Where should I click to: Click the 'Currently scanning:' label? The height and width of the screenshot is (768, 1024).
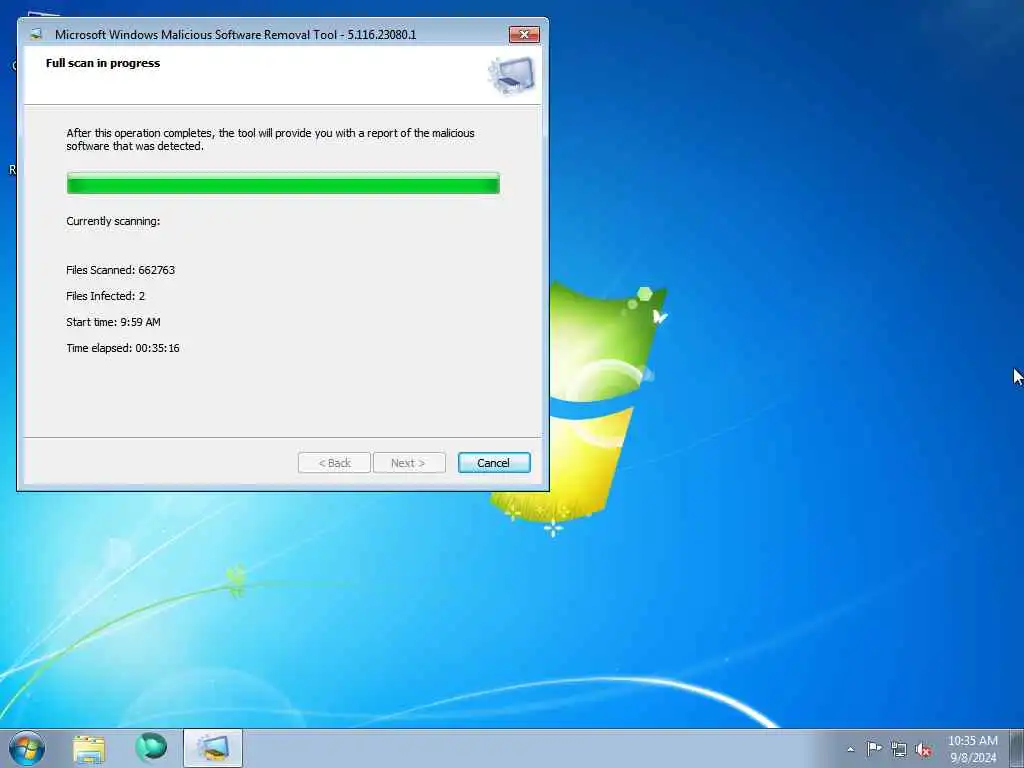click(x=113, y=221)
